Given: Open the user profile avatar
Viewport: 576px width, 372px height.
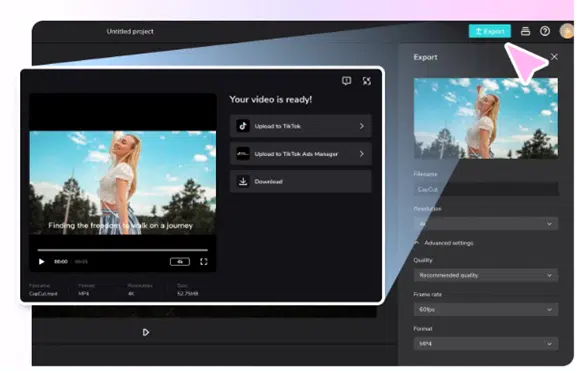Looking at the screenshot, I should (566, 31).
